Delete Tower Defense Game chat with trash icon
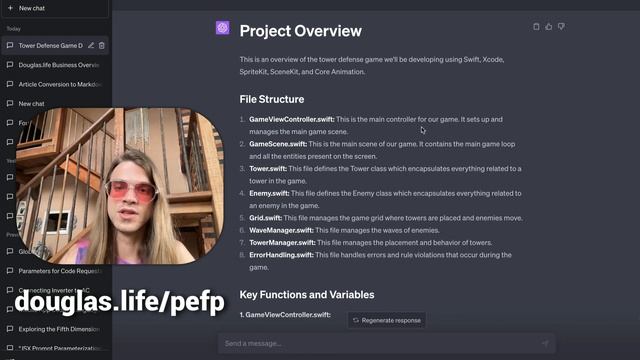This screenshot has height=360, width=640. [x=102, y=45]
